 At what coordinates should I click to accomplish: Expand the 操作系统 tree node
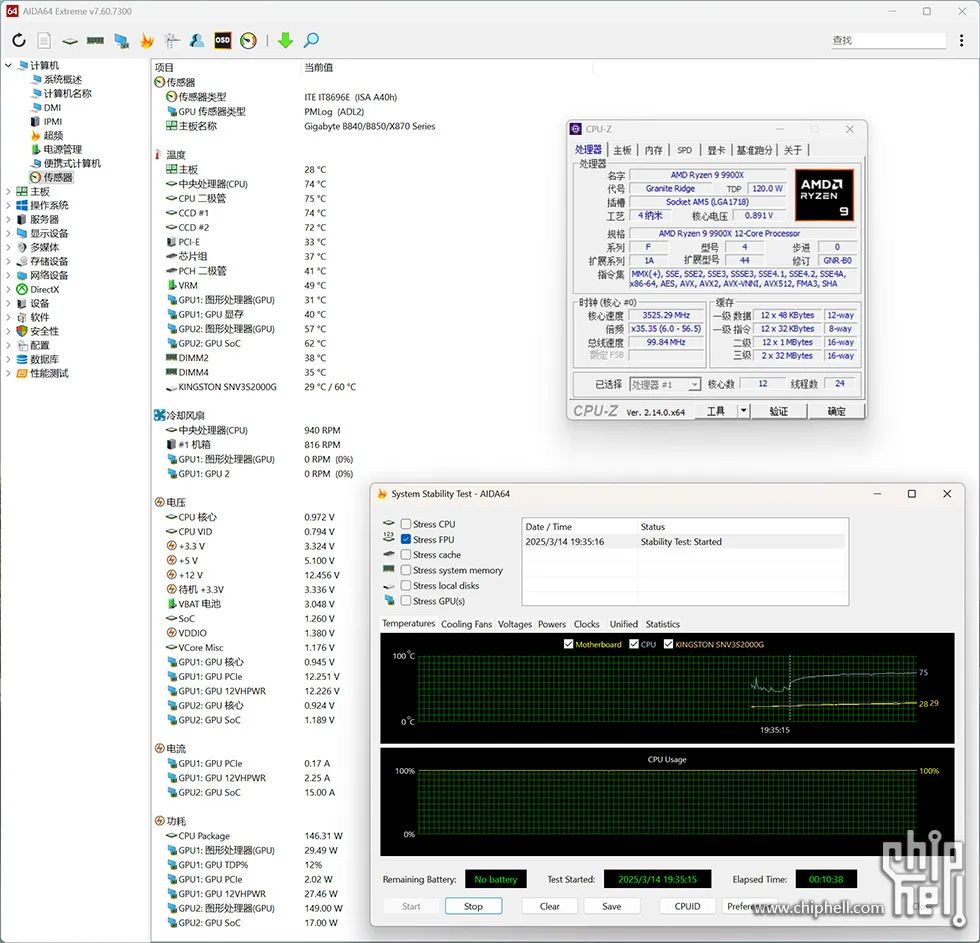pos(8,205)
